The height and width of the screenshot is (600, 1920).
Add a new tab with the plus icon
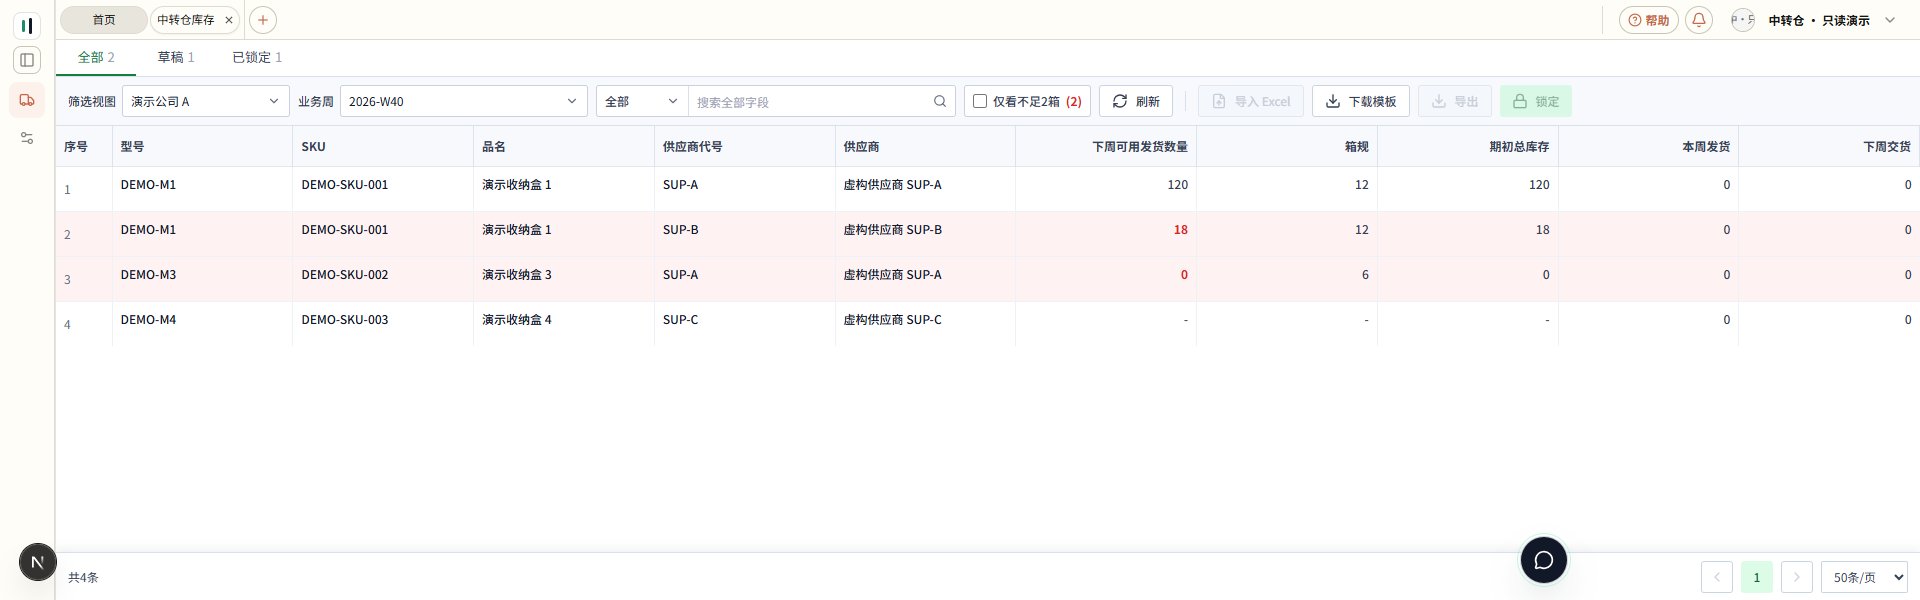click(x=262, y=20)
